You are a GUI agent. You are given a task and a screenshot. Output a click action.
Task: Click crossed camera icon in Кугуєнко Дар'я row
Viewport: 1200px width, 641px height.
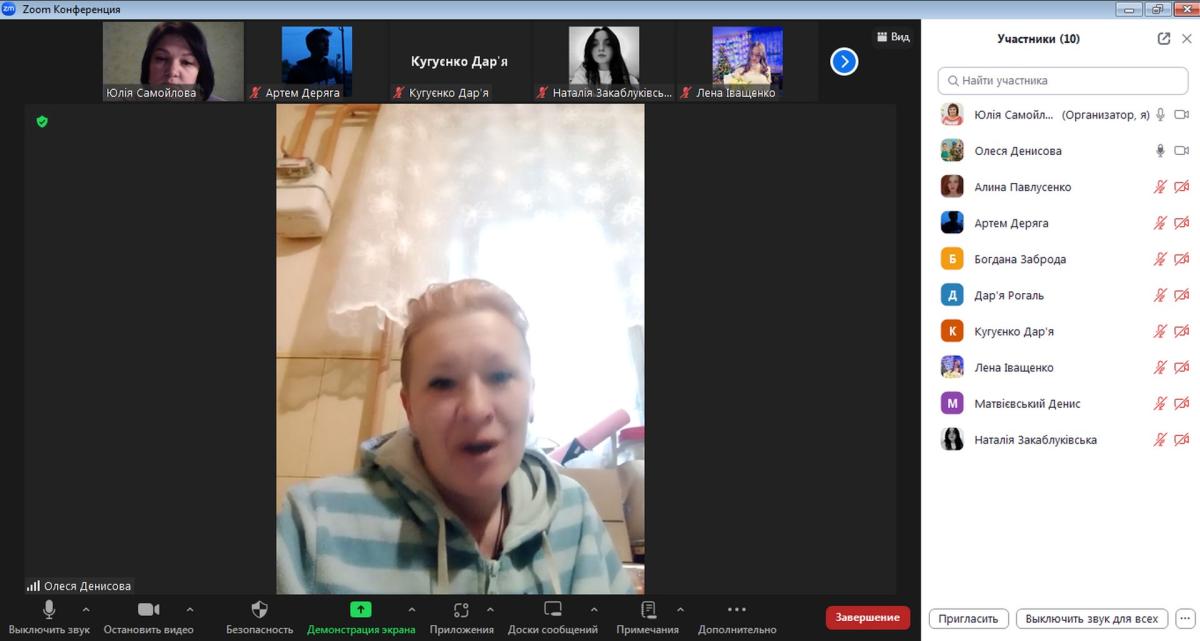click(1181, 331)
